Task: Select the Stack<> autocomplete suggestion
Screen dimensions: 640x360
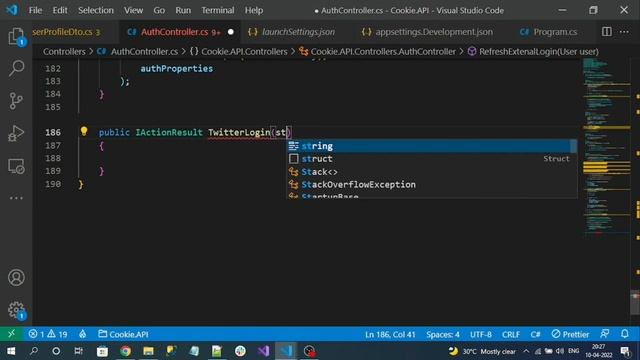Action: pos(429,171)
